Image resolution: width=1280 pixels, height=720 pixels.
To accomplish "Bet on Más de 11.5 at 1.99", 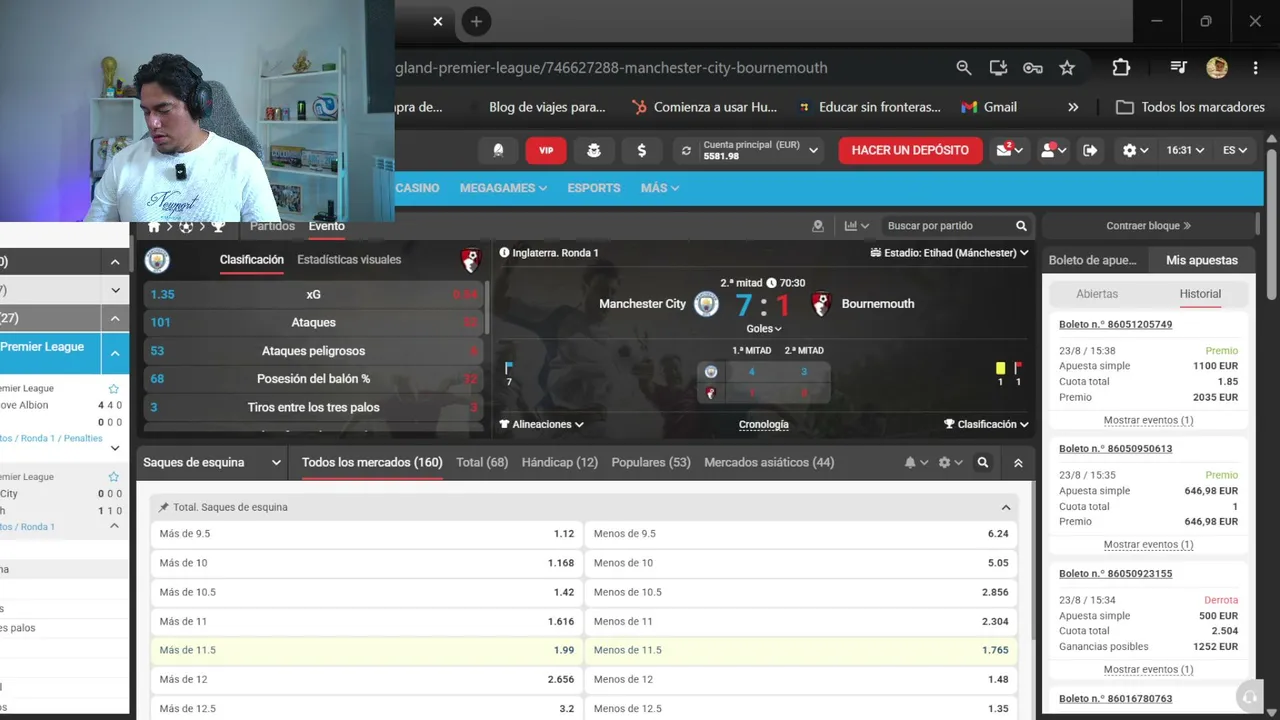I will [x=366, y=650].
